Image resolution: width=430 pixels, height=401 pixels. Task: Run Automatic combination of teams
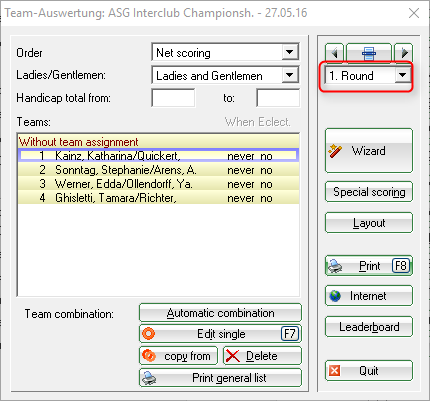pos(220,313)
